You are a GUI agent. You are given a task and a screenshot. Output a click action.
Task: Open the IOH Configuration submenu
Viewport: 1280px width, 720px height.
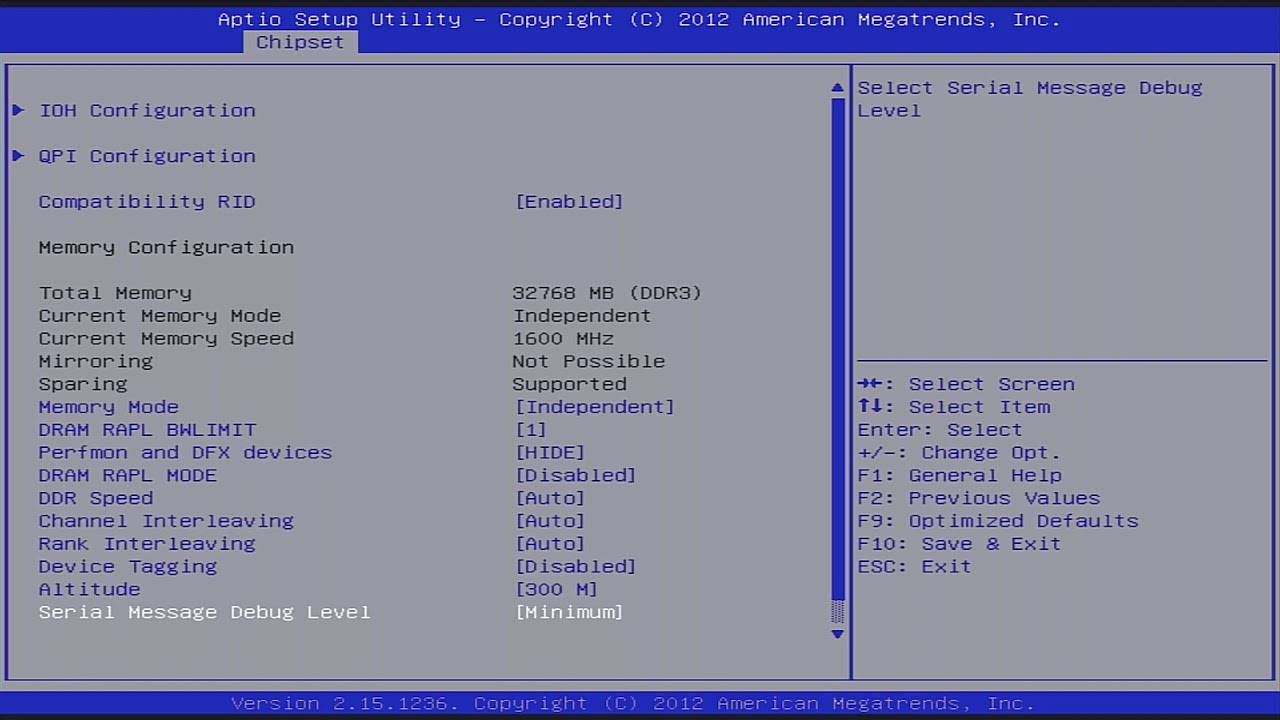click(x=147, y=110)
